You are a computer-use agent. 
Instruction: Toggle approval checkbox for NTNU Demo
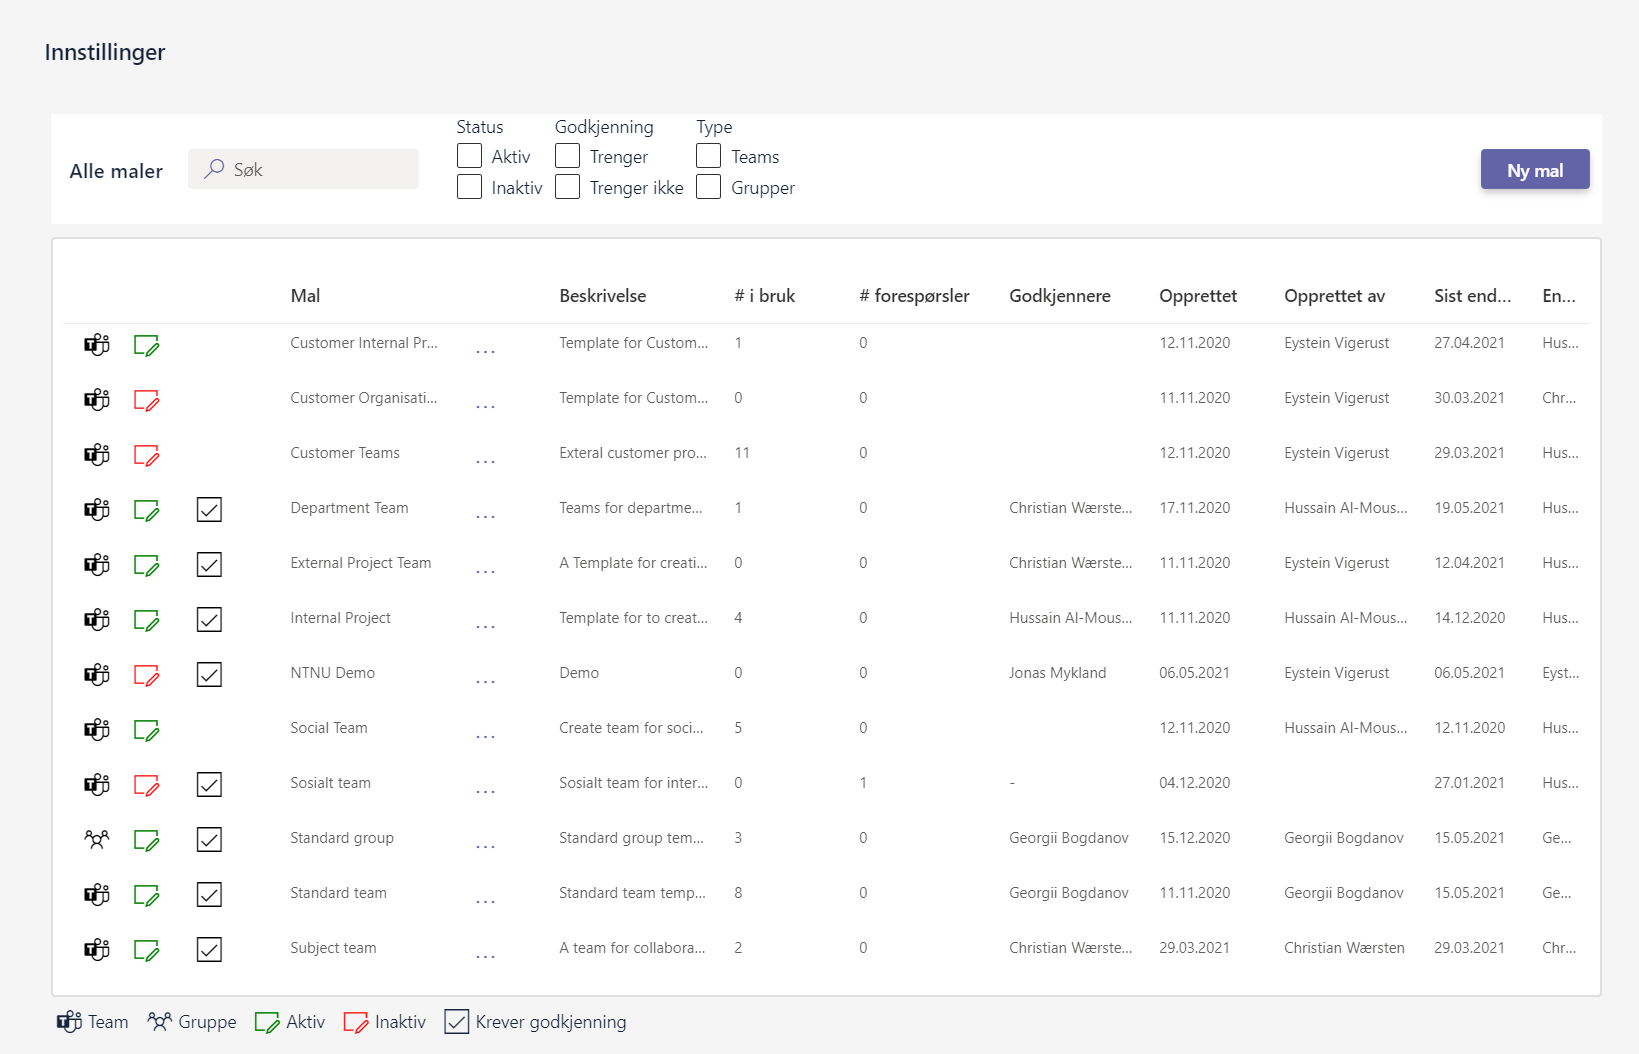pos(209,675)
